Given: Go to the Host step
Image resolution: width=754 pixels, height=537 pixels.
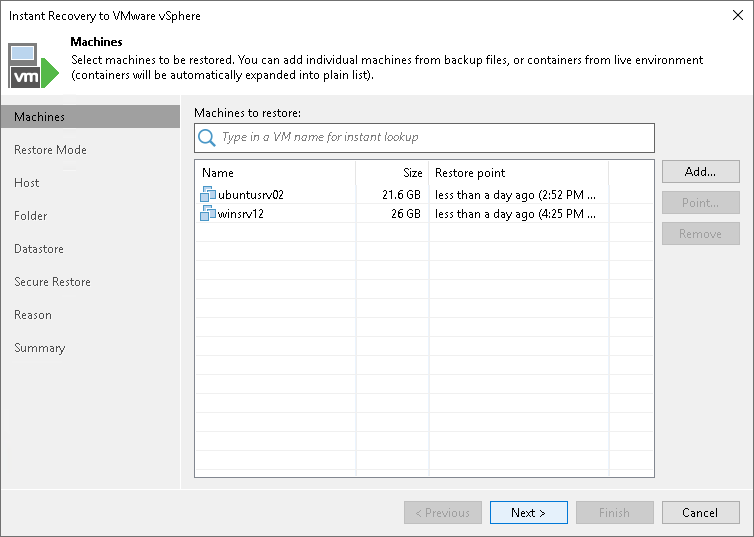Looking at the screenshot, I should click(x=26, y=183).
